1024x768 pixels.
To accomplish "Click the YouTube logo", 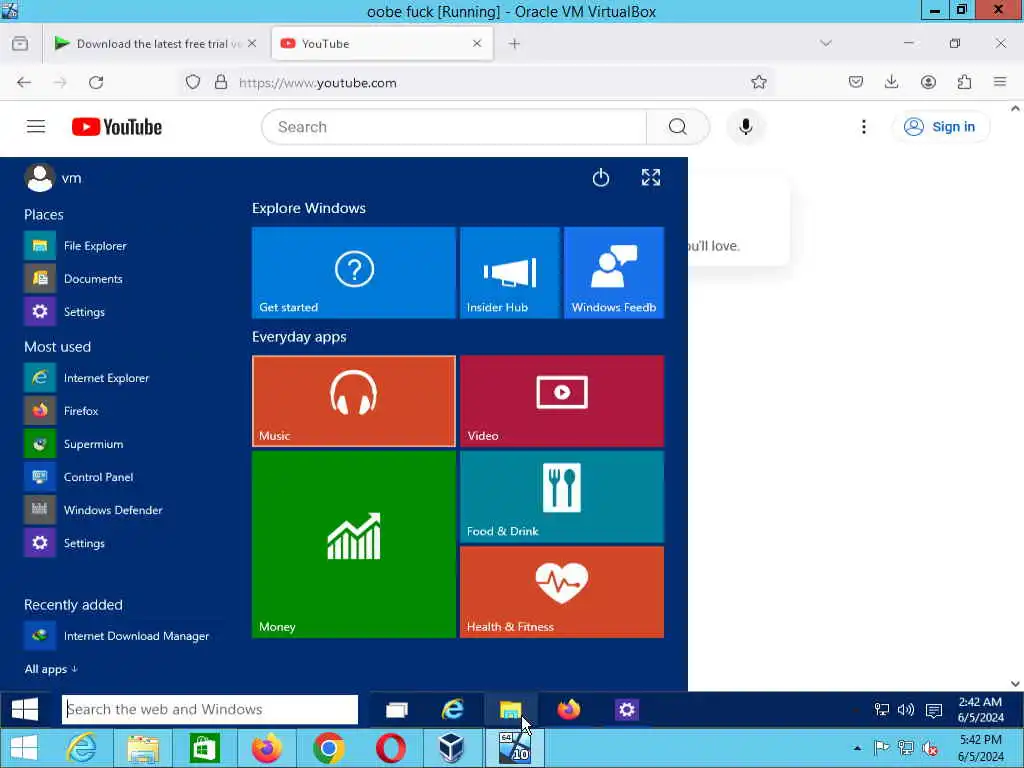I will pyautogui.click(x=117, y=127).
